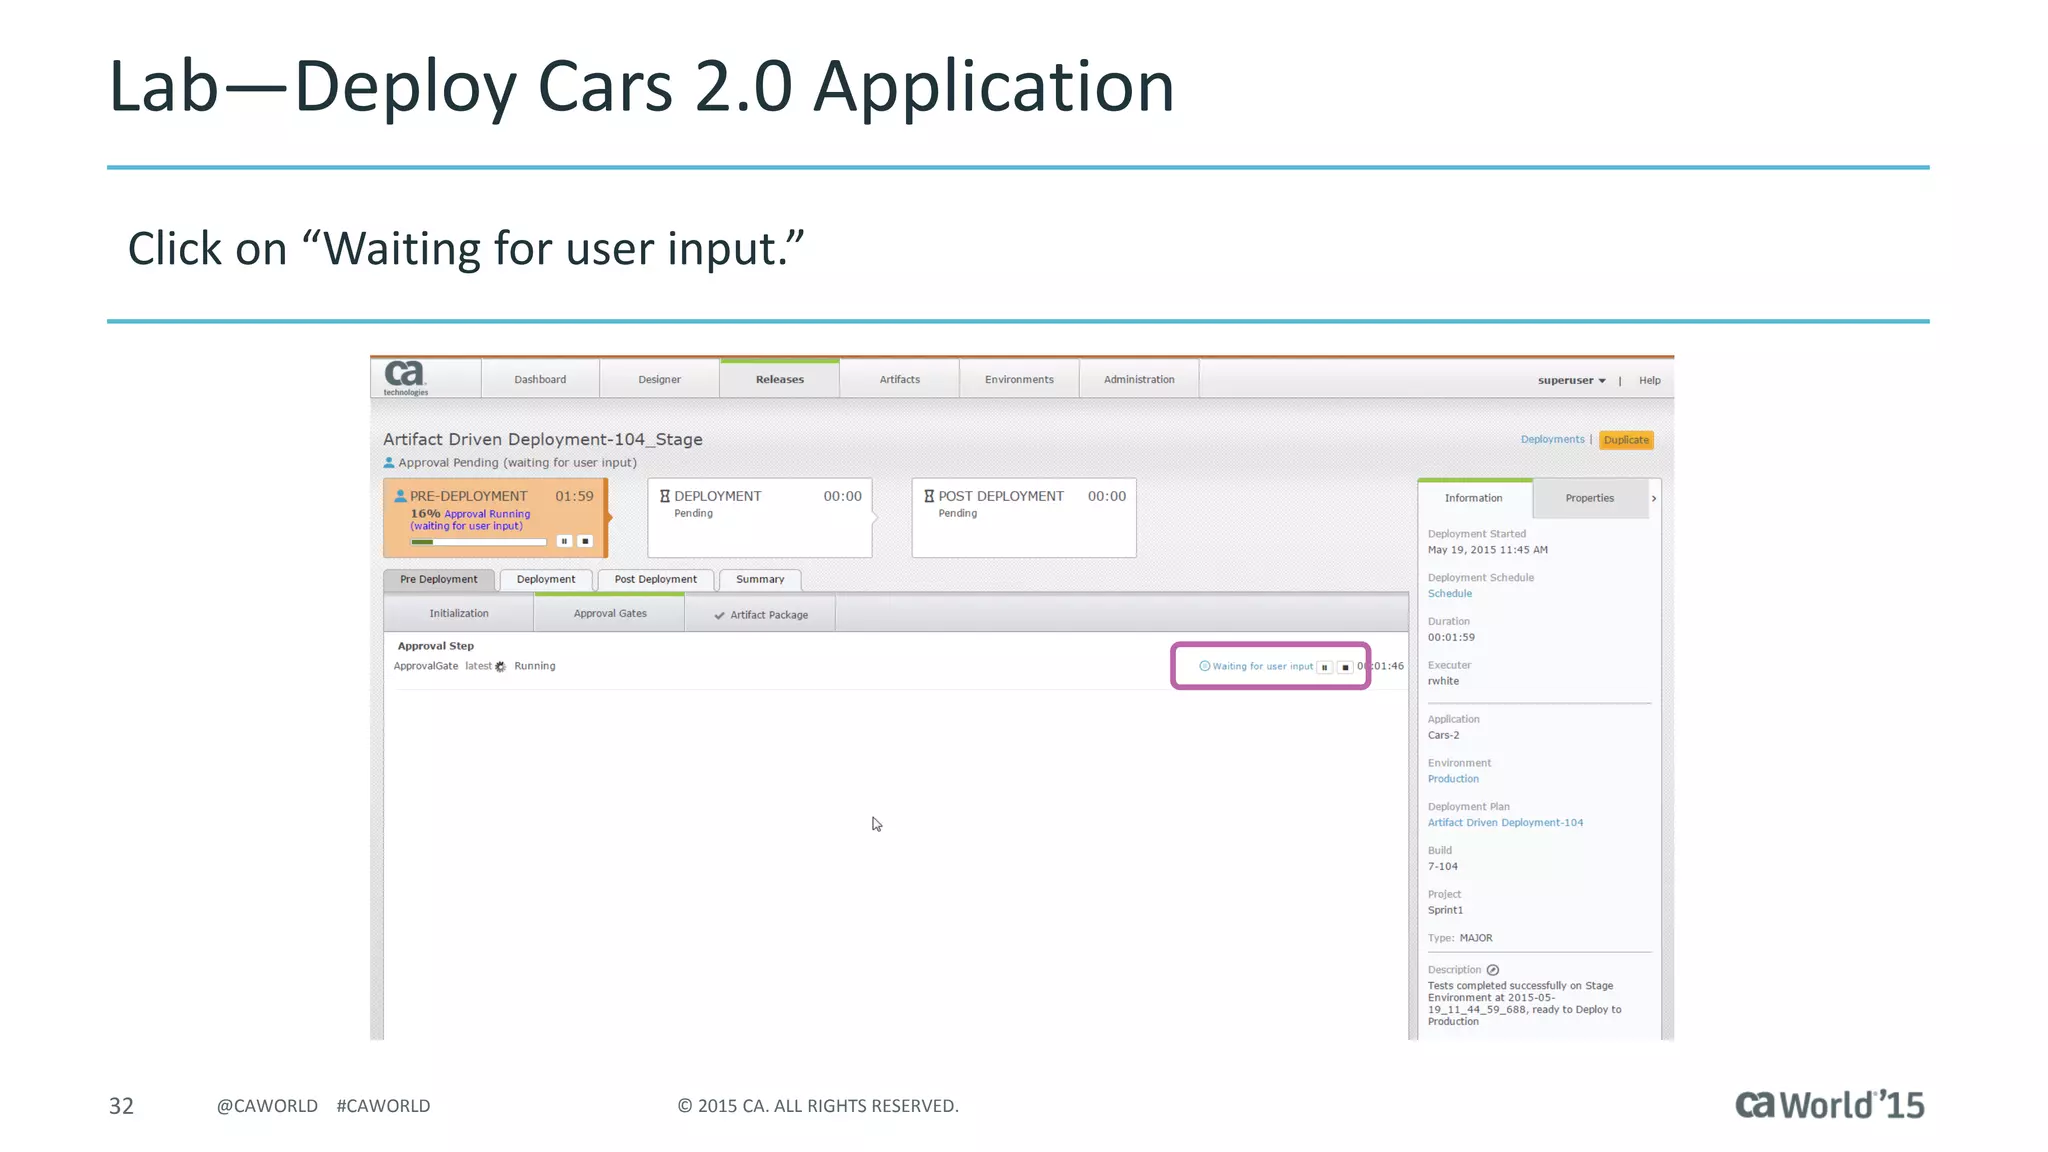Click the build value 7-104
This screenshot has width=2048, height=1152.
[x=1442, y=867]
